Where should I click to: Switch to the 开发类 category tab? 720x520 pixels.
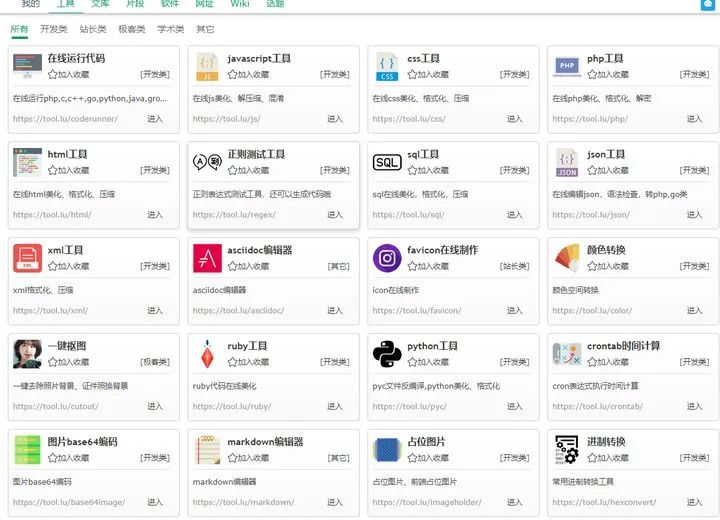point(54,29)
